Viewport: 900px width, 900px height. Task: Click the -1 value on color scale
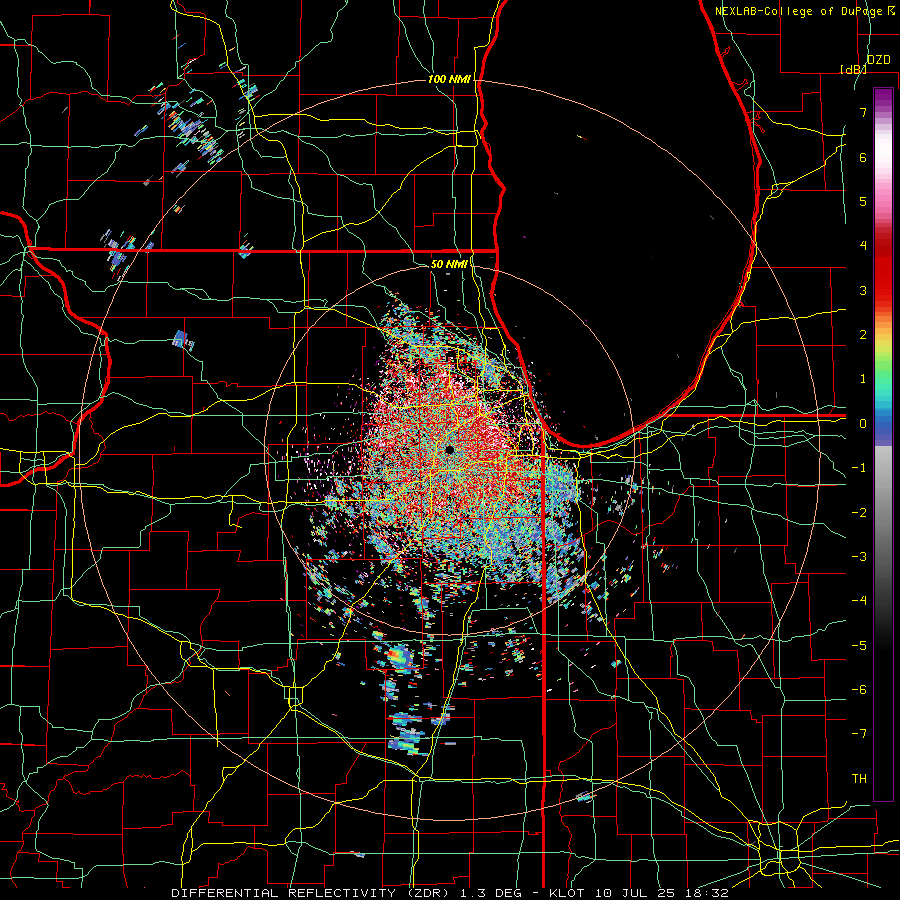click(x=859, y=468)
